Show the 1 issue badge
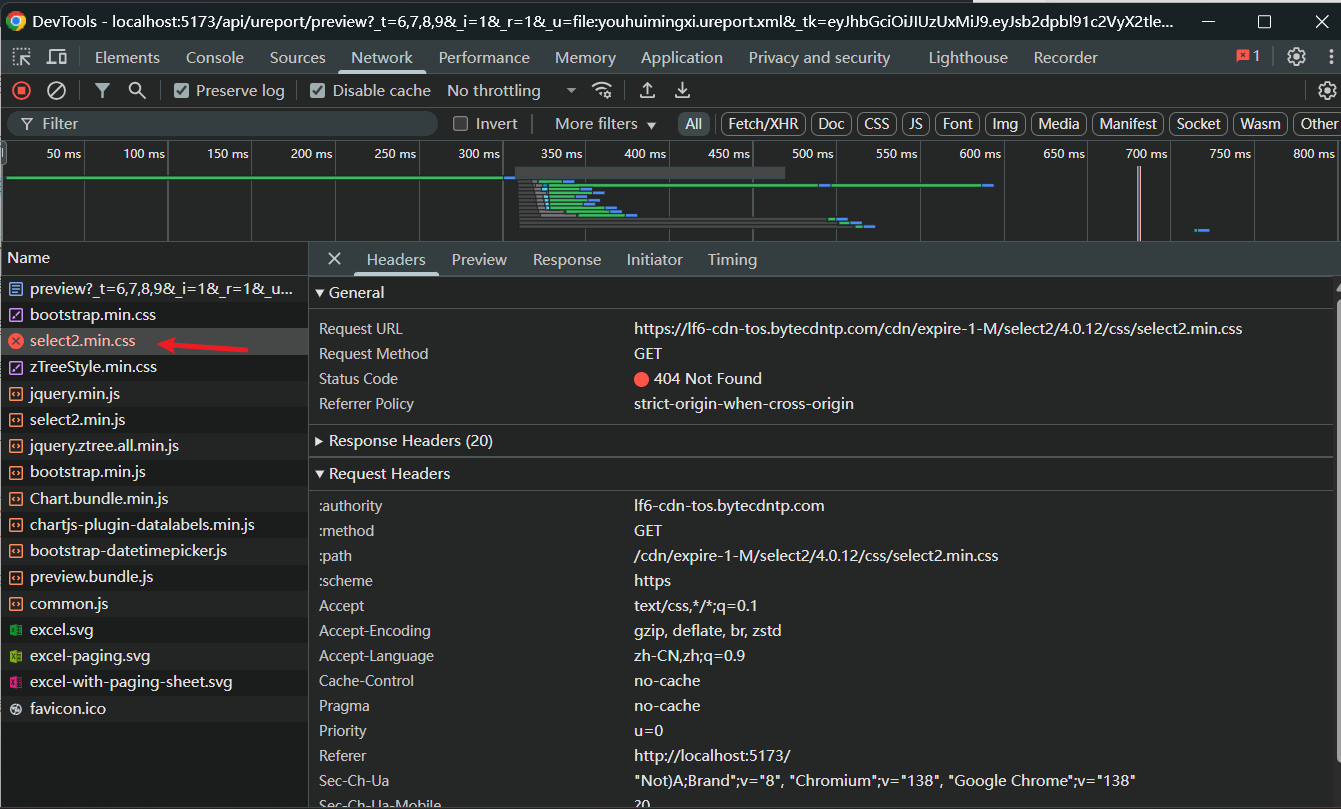Screen dimensions: 1341x809 (1248, 56)
